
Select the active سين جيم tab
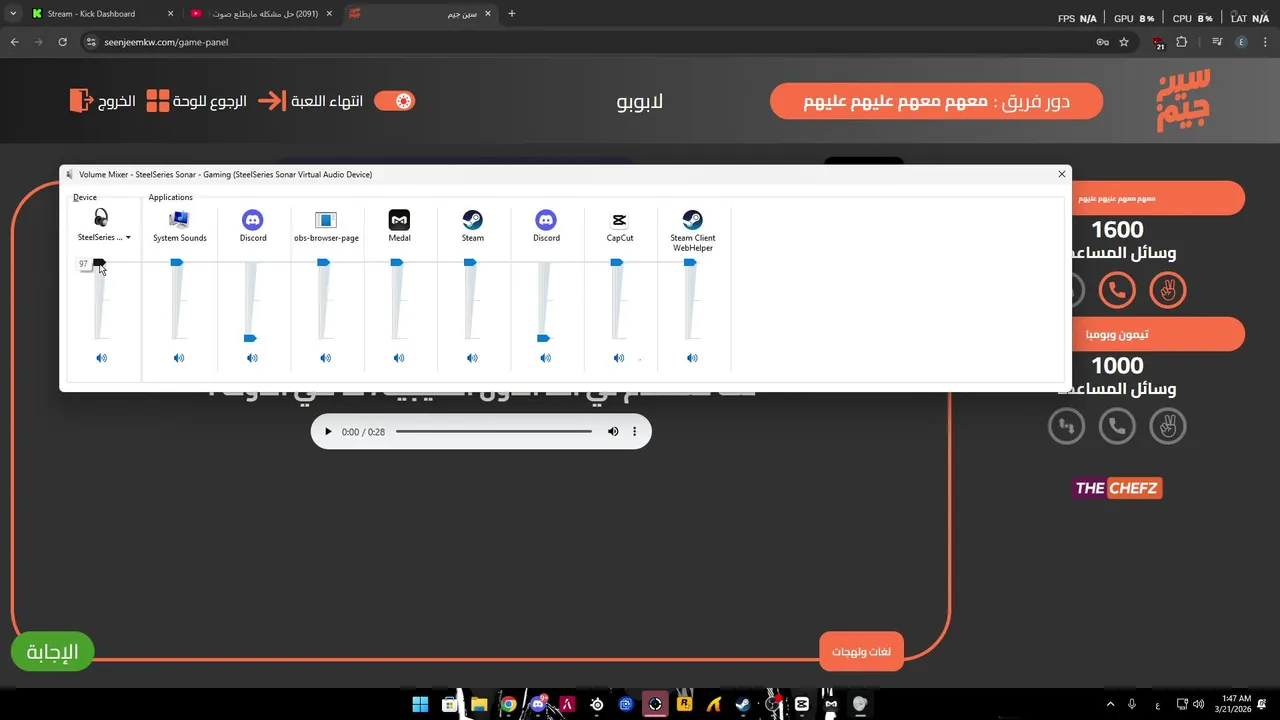pyautogui.click(x=420, y=14)
